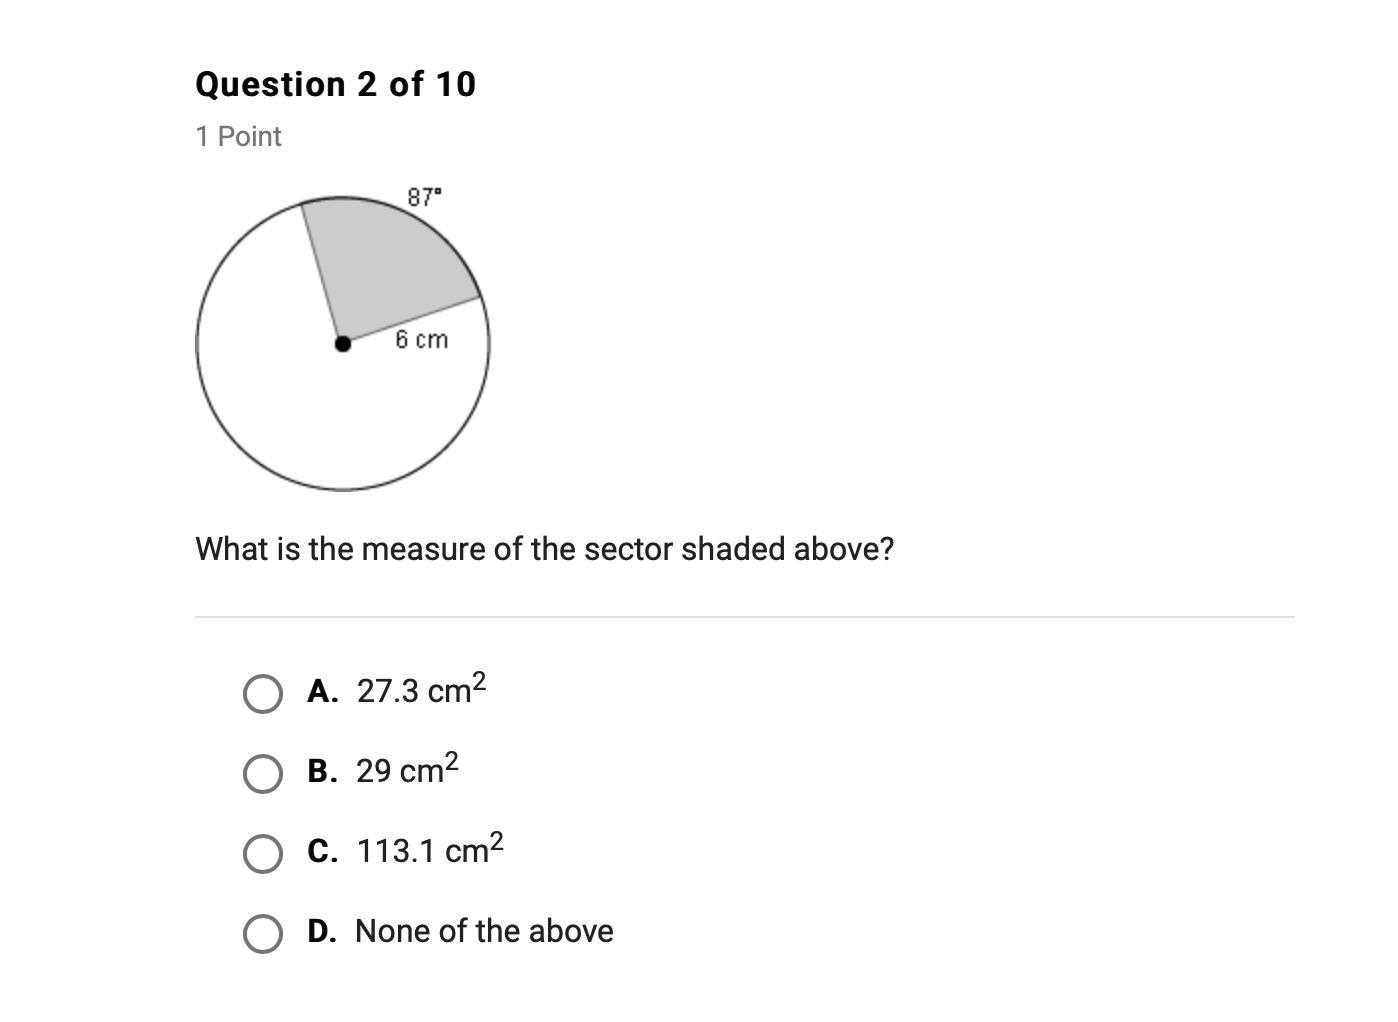Click the "27.3 cm²" answer text
Image resolution: width=1398 pixels, height=1022 pixels.
[421, 690]
